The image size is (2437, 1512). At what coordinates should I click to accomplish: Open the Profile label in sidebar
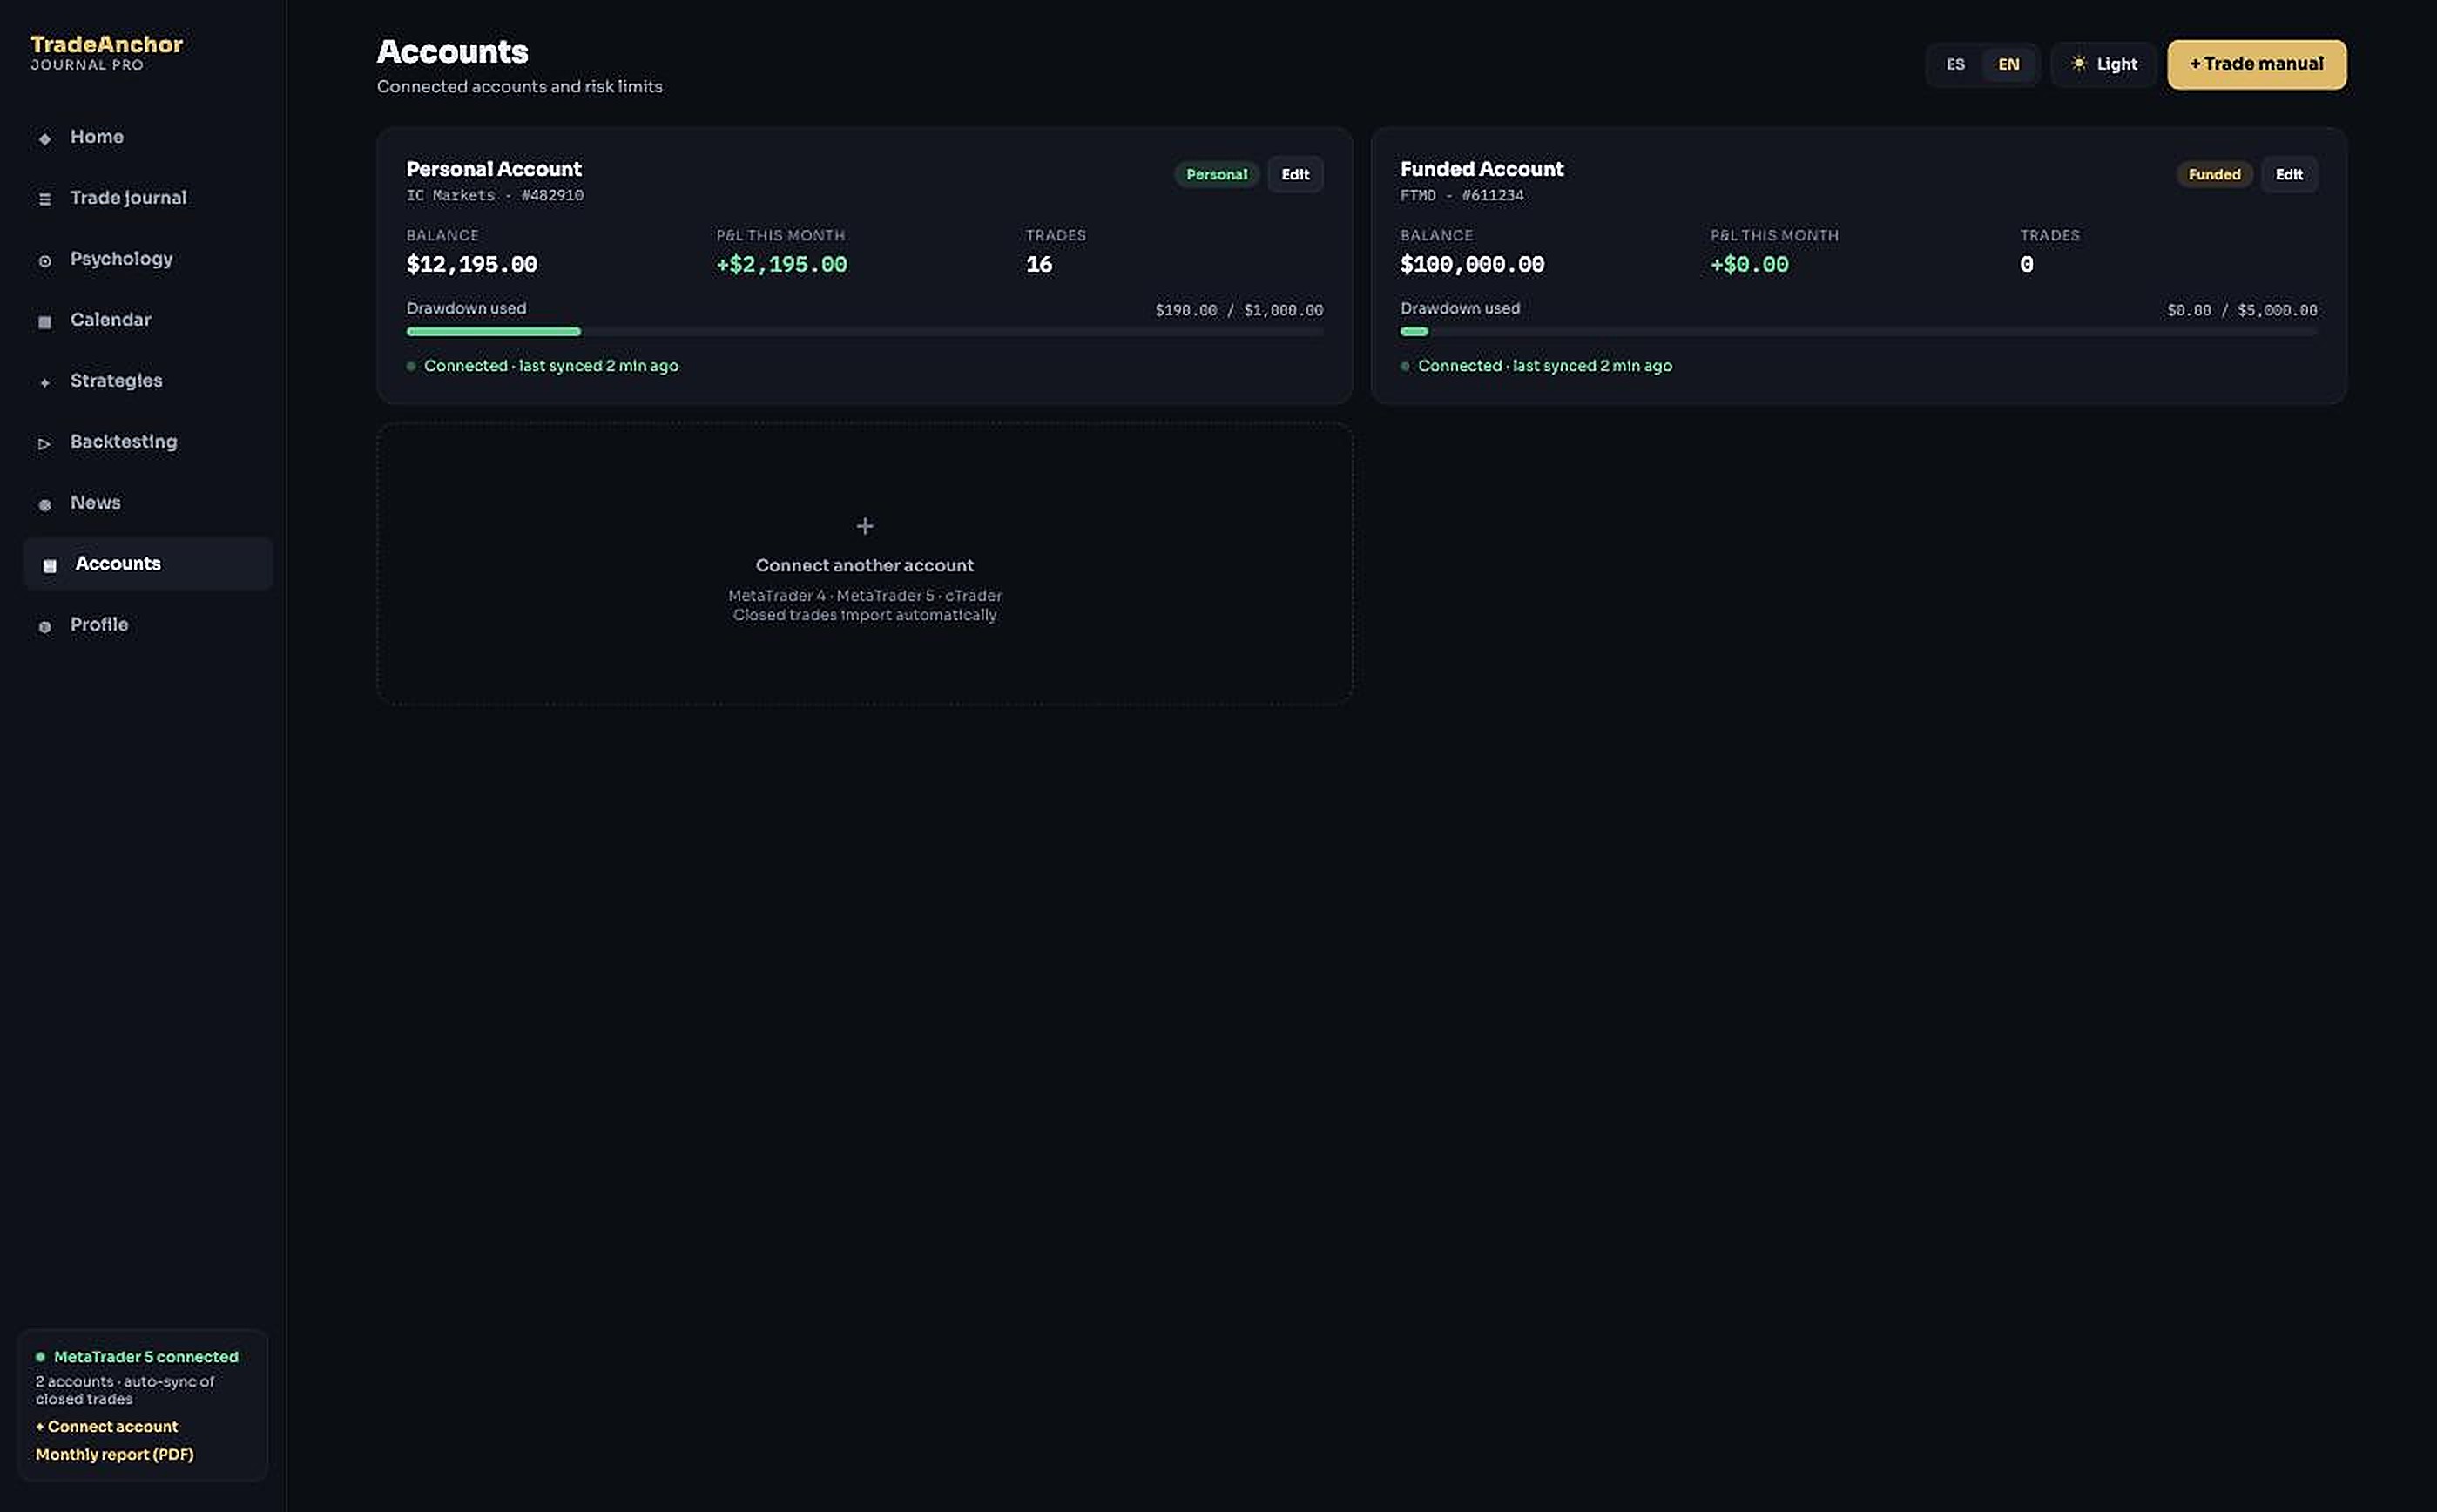pos(99,624)
